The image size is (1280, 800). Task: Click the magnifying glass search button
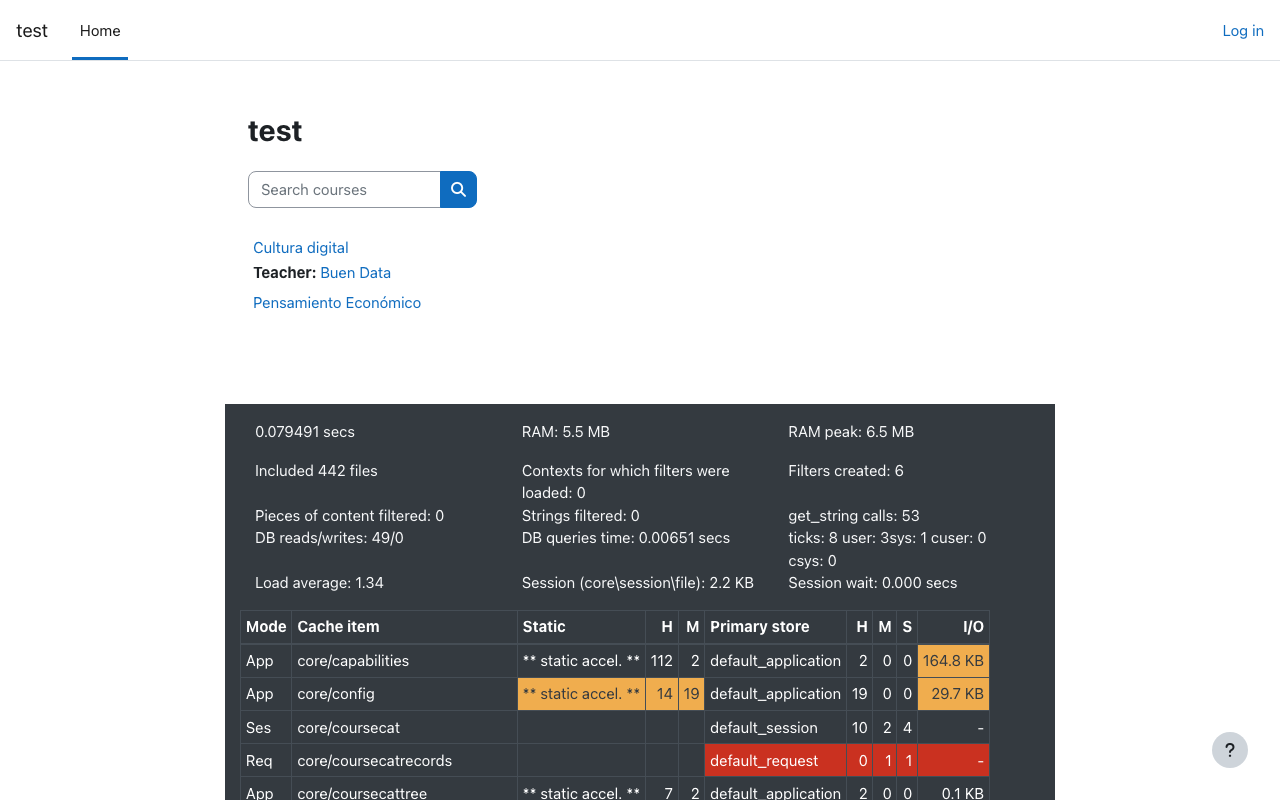pyautogui.click(x=458, y=190)
